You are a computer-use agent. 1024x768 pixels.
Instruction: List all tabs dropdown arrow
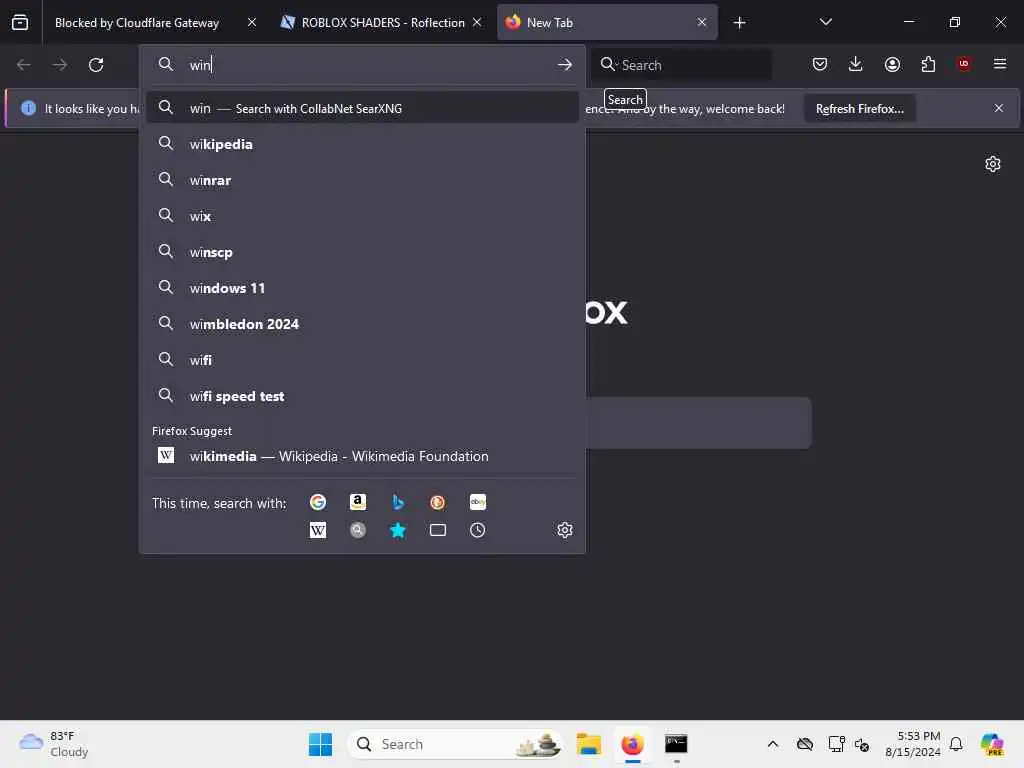tap(825, 22)
